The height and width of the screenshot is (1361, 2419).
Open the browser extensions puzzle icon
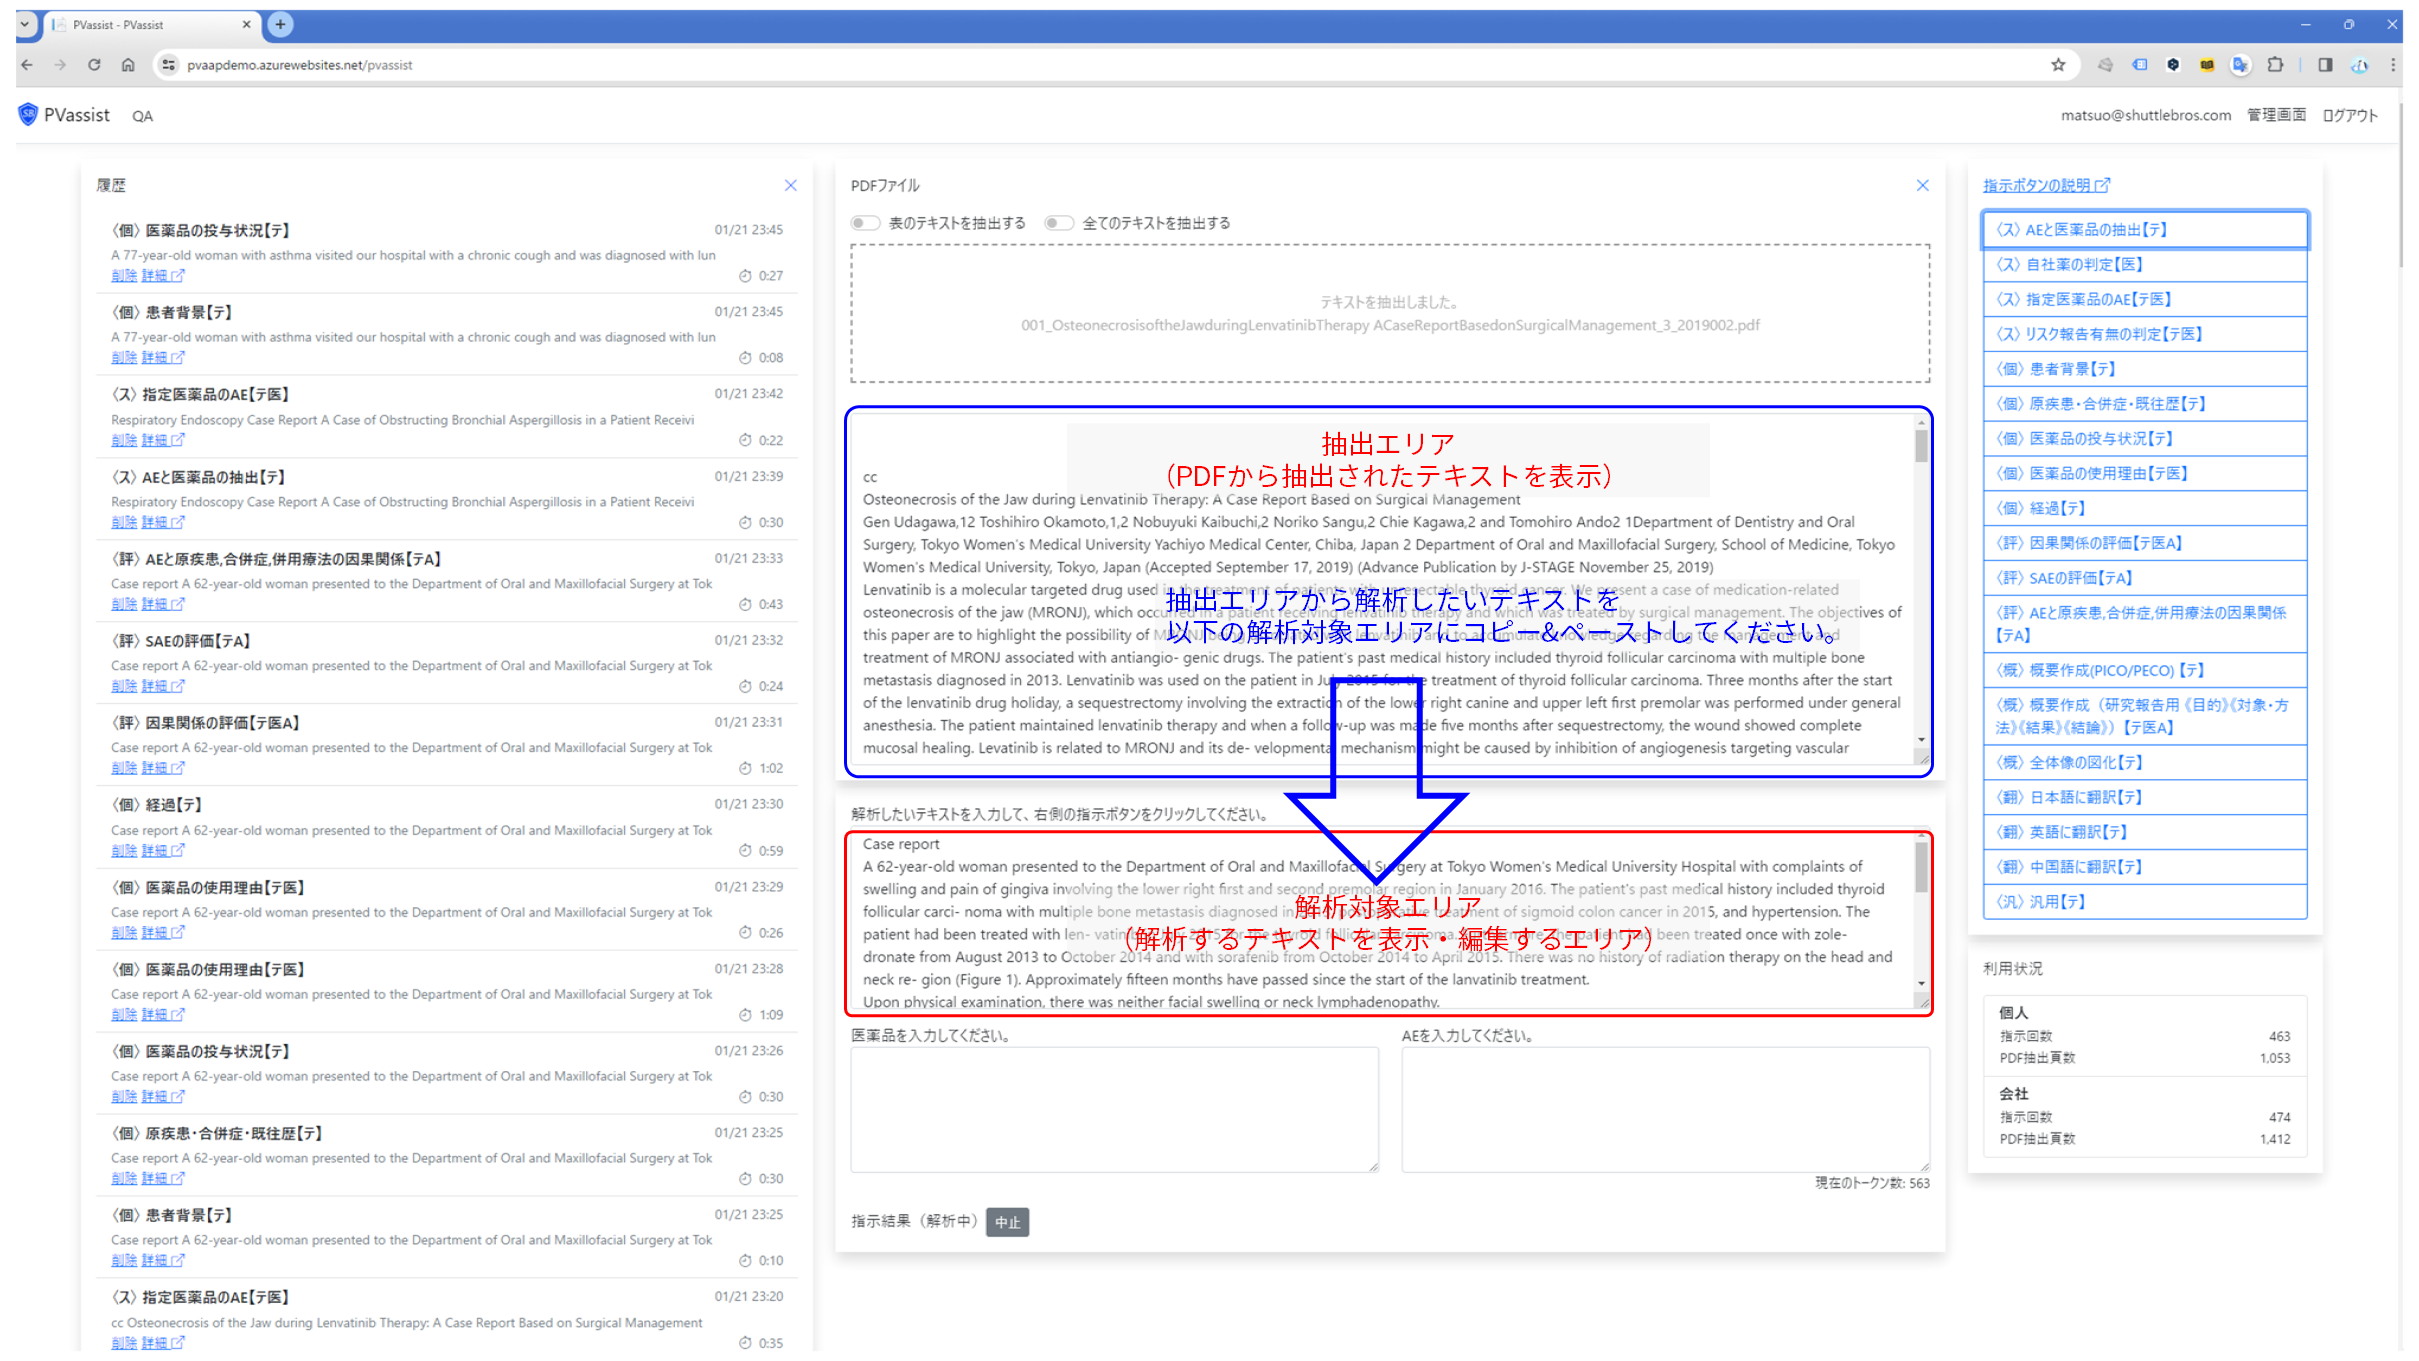[2275, 65]
